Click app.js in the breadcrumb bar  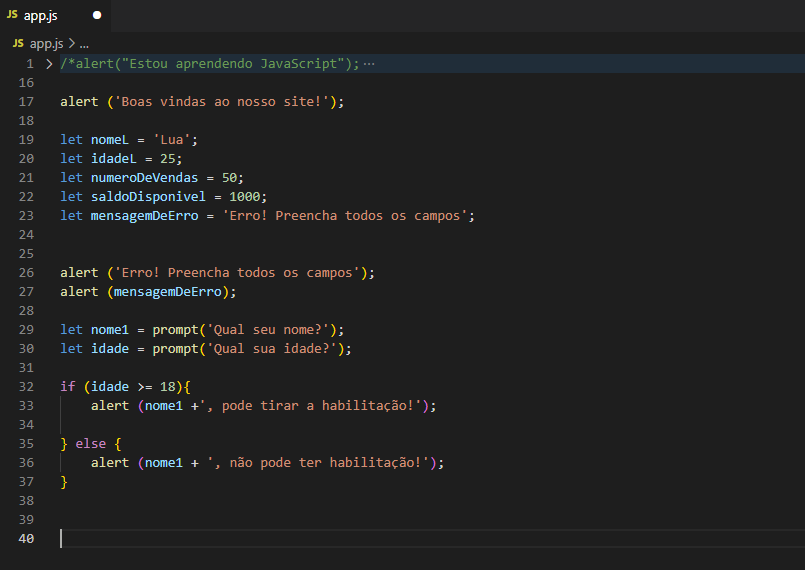[x=46, y=44]
